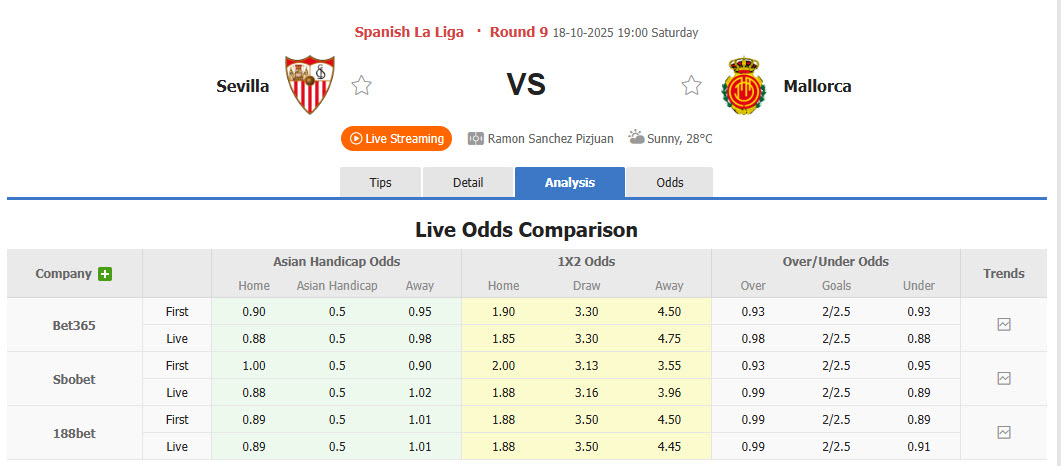Click the Sevilla club crest logo
This screenshot has width=1061, height=466.
(x=310, y=85)
